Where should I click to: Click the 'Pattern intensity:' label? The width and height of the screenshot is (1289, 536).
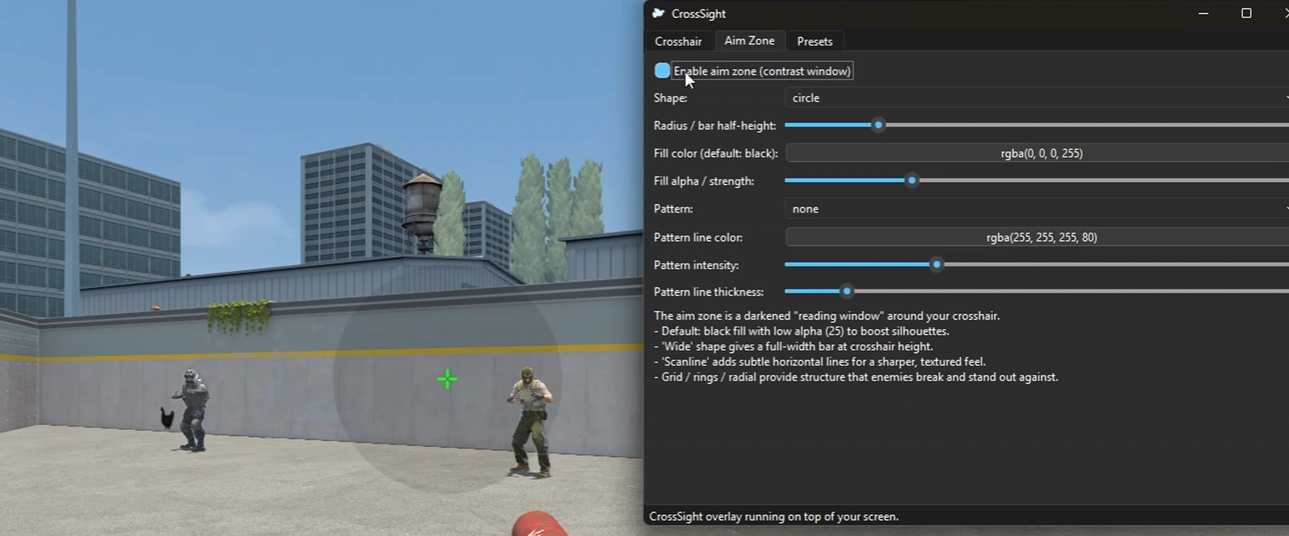[696, 265]
